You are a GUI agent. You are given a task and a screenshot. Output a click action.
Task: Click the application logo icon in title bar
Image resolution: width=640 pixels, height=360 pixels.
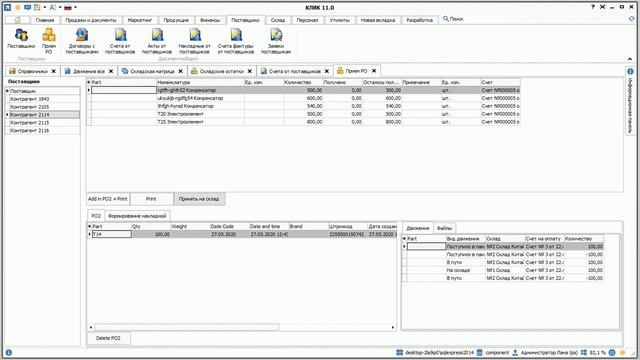point(7,7)
